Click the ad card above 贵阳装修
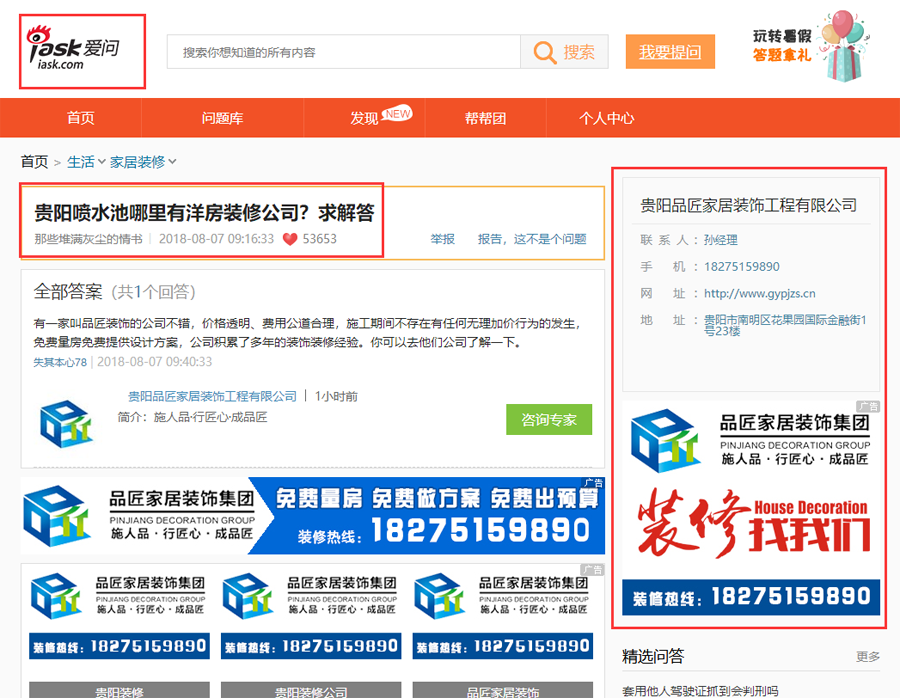 point(119,615)
